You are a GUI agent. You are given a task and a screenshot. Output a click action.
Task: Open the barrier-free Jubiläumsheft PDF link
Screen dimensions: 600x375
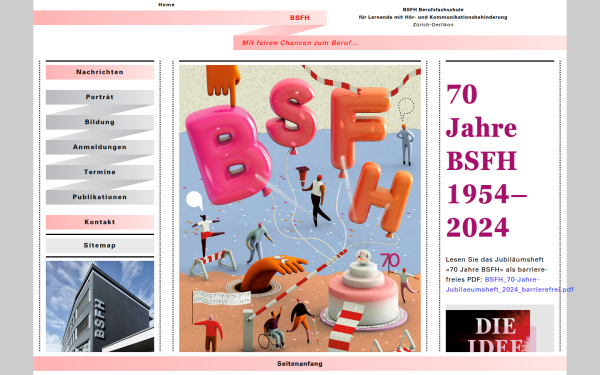coord(510,285)
